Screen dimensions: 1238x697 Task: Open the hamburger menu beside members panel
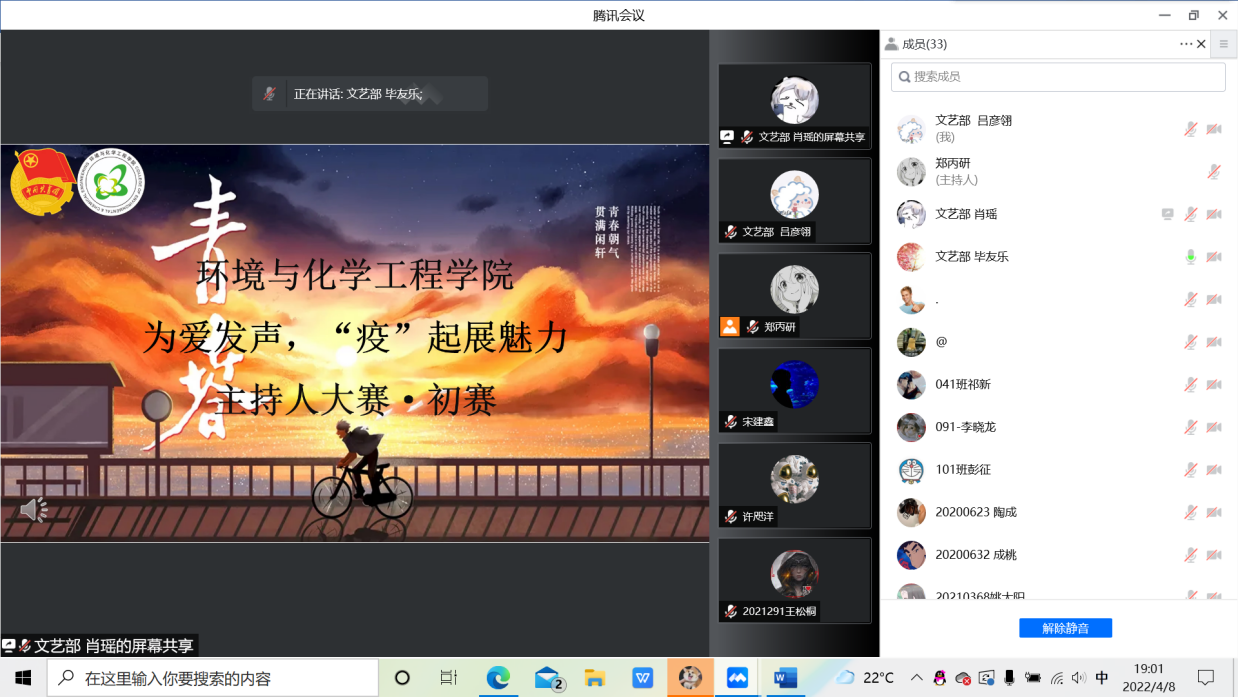[x=1223, y=44]
